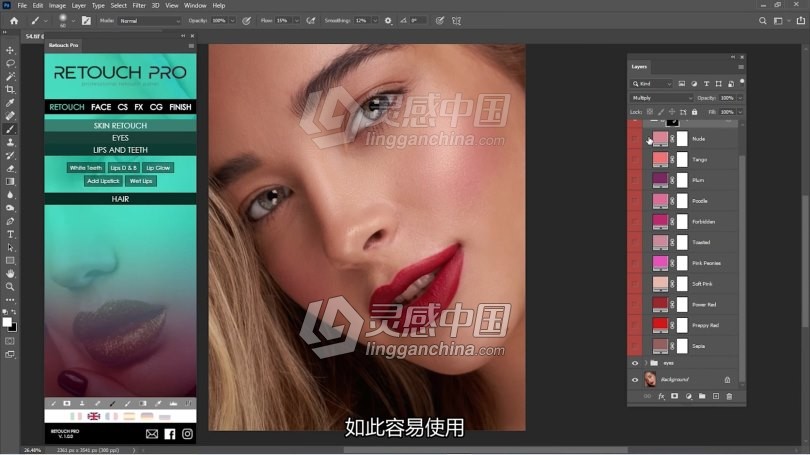810x455 pixels.
Task: Open brush settings panel icon
Action: pyautogui.click(x=86, y=21)
